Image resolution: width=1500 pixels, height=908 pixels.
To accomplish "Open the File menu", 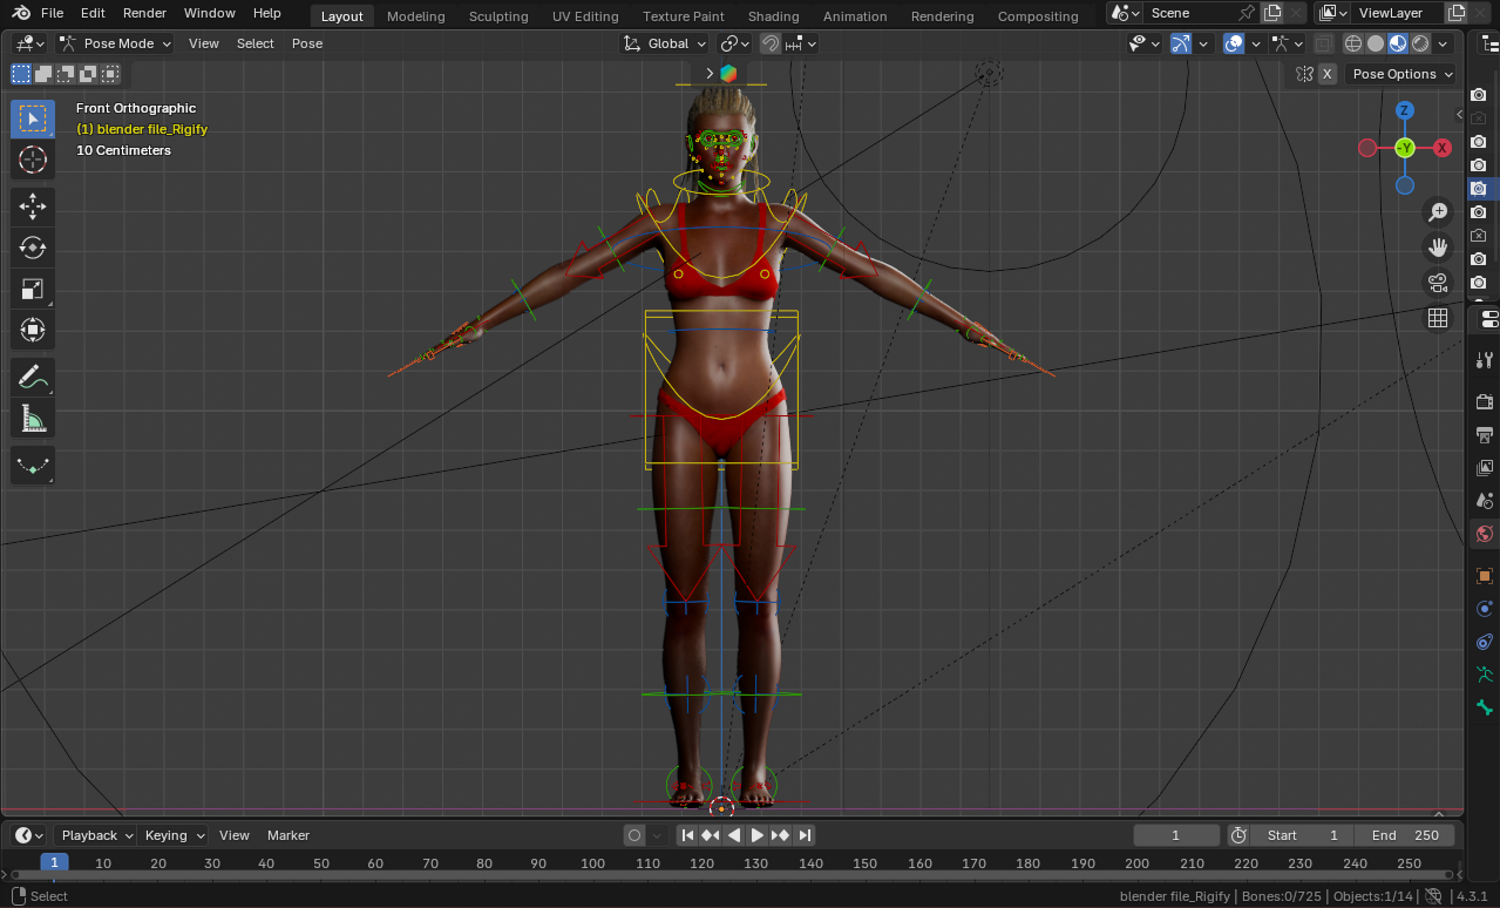I will tap(52, 13).
